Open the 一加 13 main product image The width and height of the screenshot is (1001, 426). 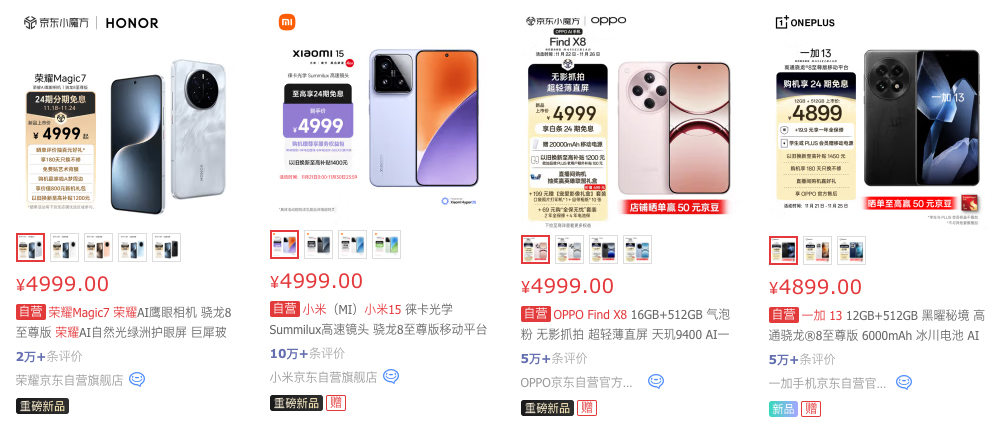pos(877,131)
